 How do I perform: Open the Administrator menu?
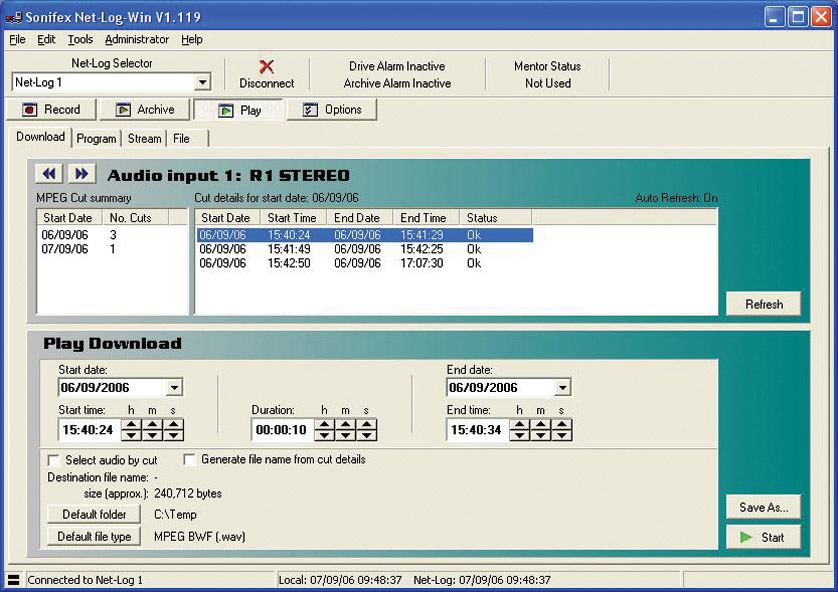tap(137, 40)
